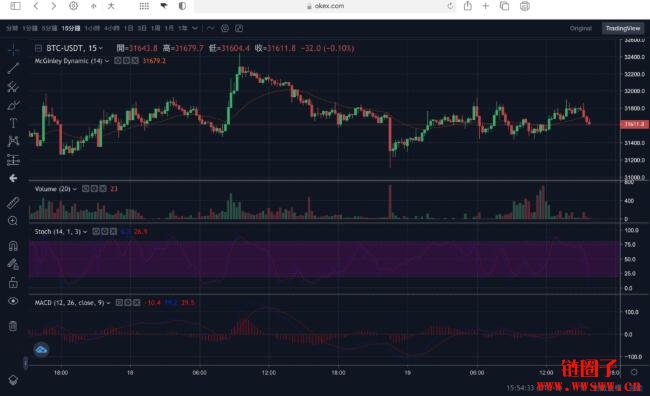The height and width of the screenshot is (396, 650).
Task: Expand McGinley Dynamic (14) dropdown arrow
Action: coord(107,61)
